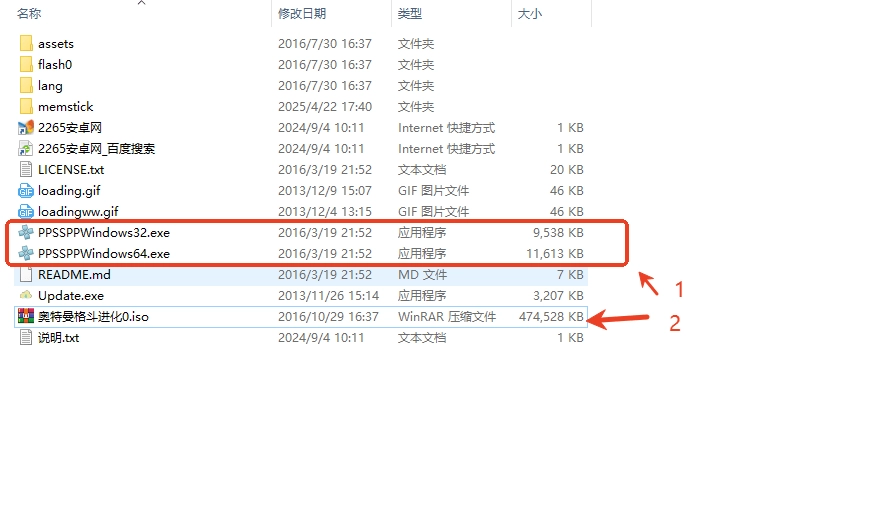This screenshot has width=879, height=520.
Task: Click the loadingww.gif file icon
Action: (26, 212)
